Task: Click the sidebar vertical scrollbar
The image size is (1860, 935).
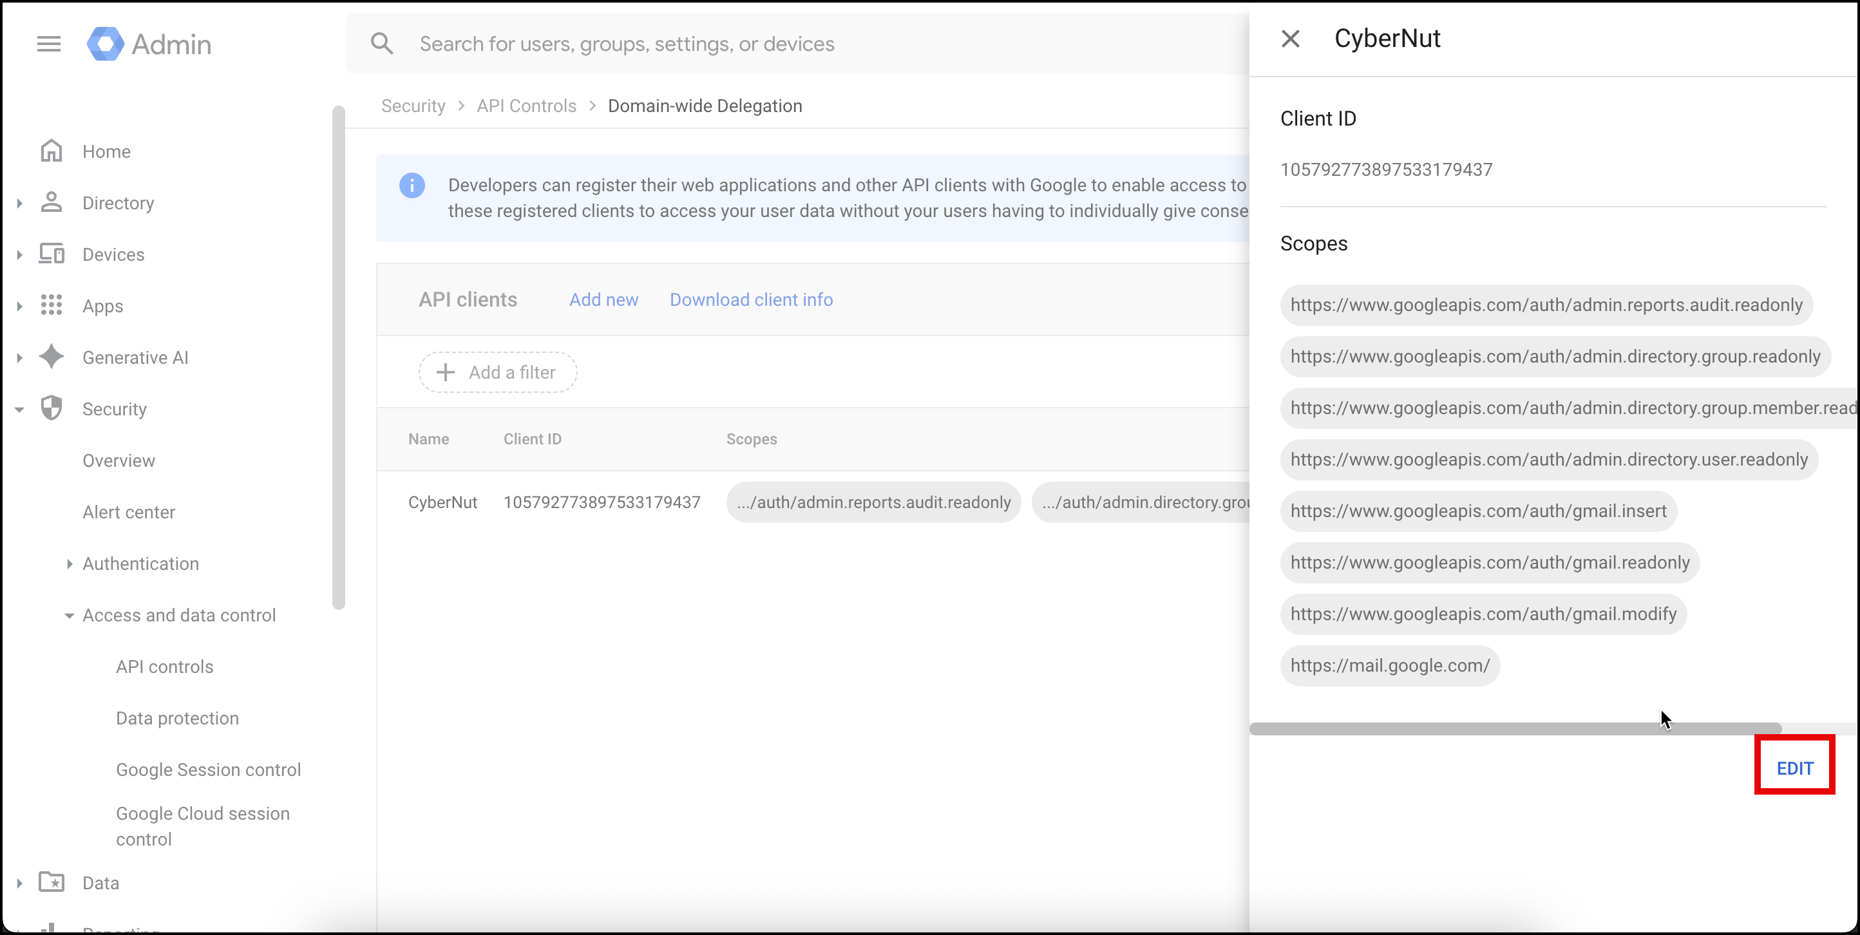Action: coord(338,357)
